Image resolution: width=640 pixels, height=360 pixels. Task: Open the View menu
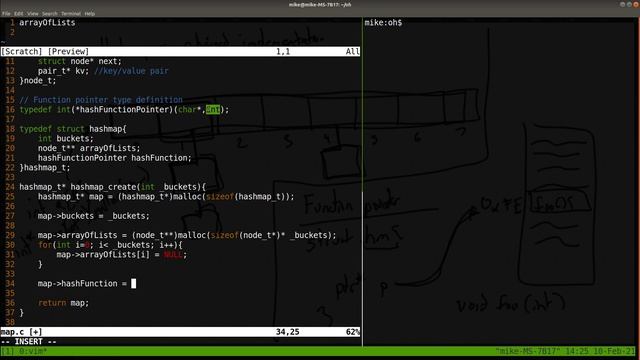tap(33, 13)
